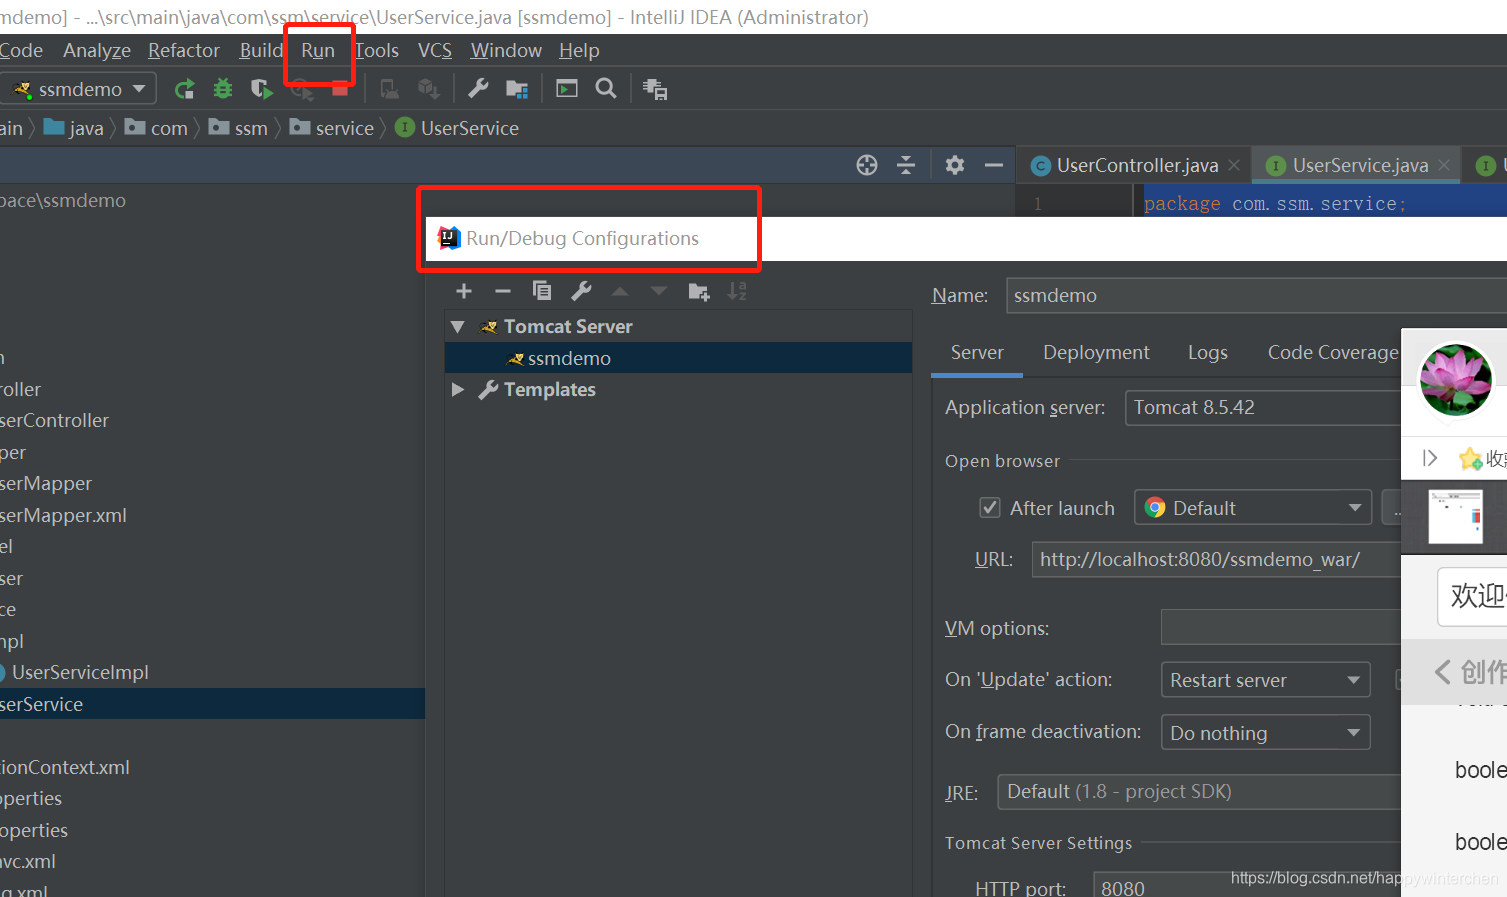Close the UserController.java tab

[x=1234, y=165]
